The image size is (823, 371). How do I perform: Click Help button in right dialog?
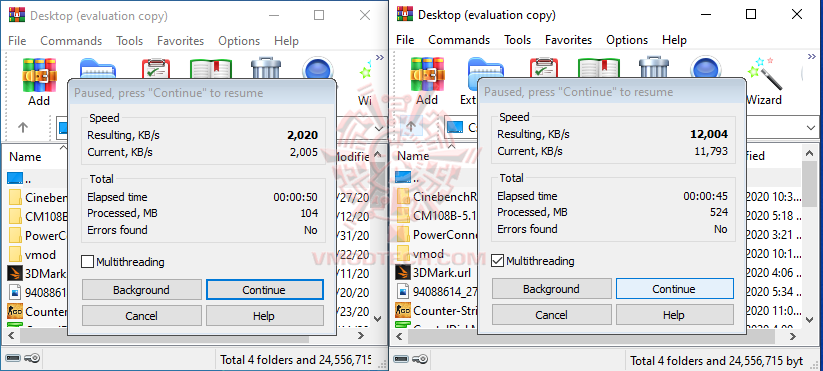(674, 315)
